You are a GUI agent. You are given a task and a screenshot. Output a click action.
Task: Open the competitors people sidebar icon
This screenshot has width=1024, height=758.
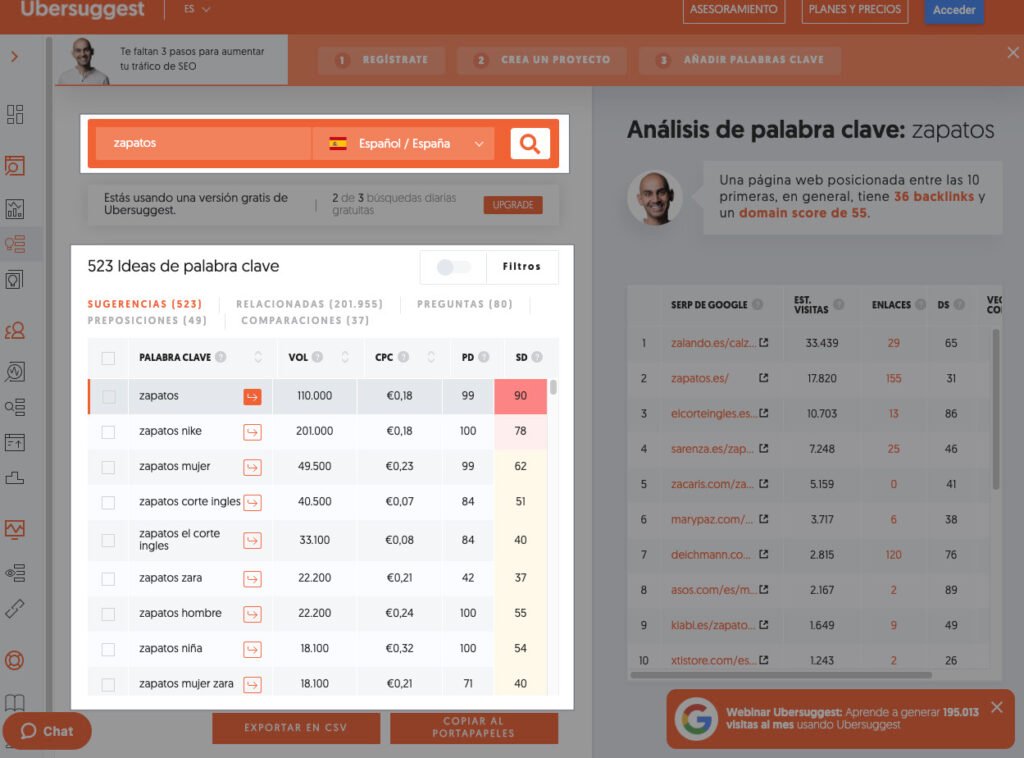point(15,330)
